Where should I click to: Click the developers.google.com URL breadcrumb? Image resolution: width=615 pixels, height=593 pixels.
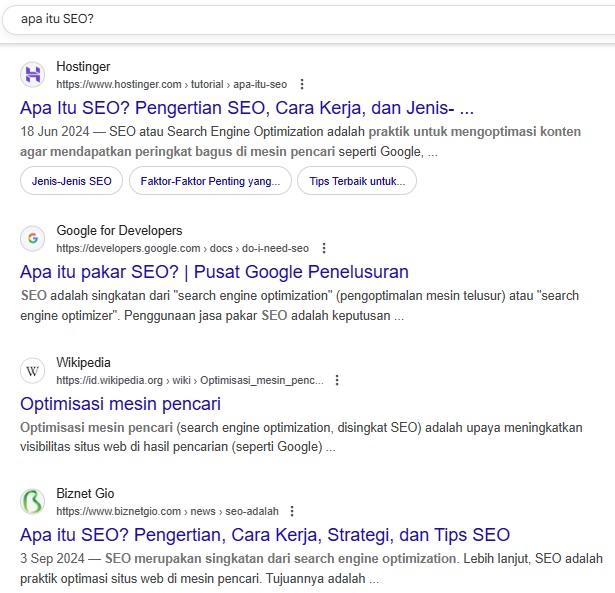pyautogui.click(x=182, y=248)
